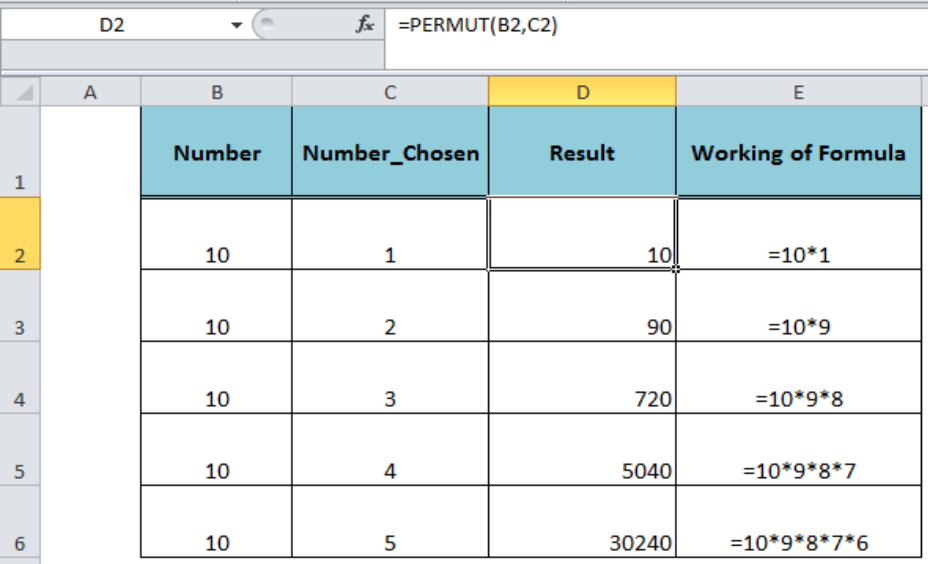928x564 pixels.
Task: Select the cell containing =10*9*8*7
Action: 798,450
